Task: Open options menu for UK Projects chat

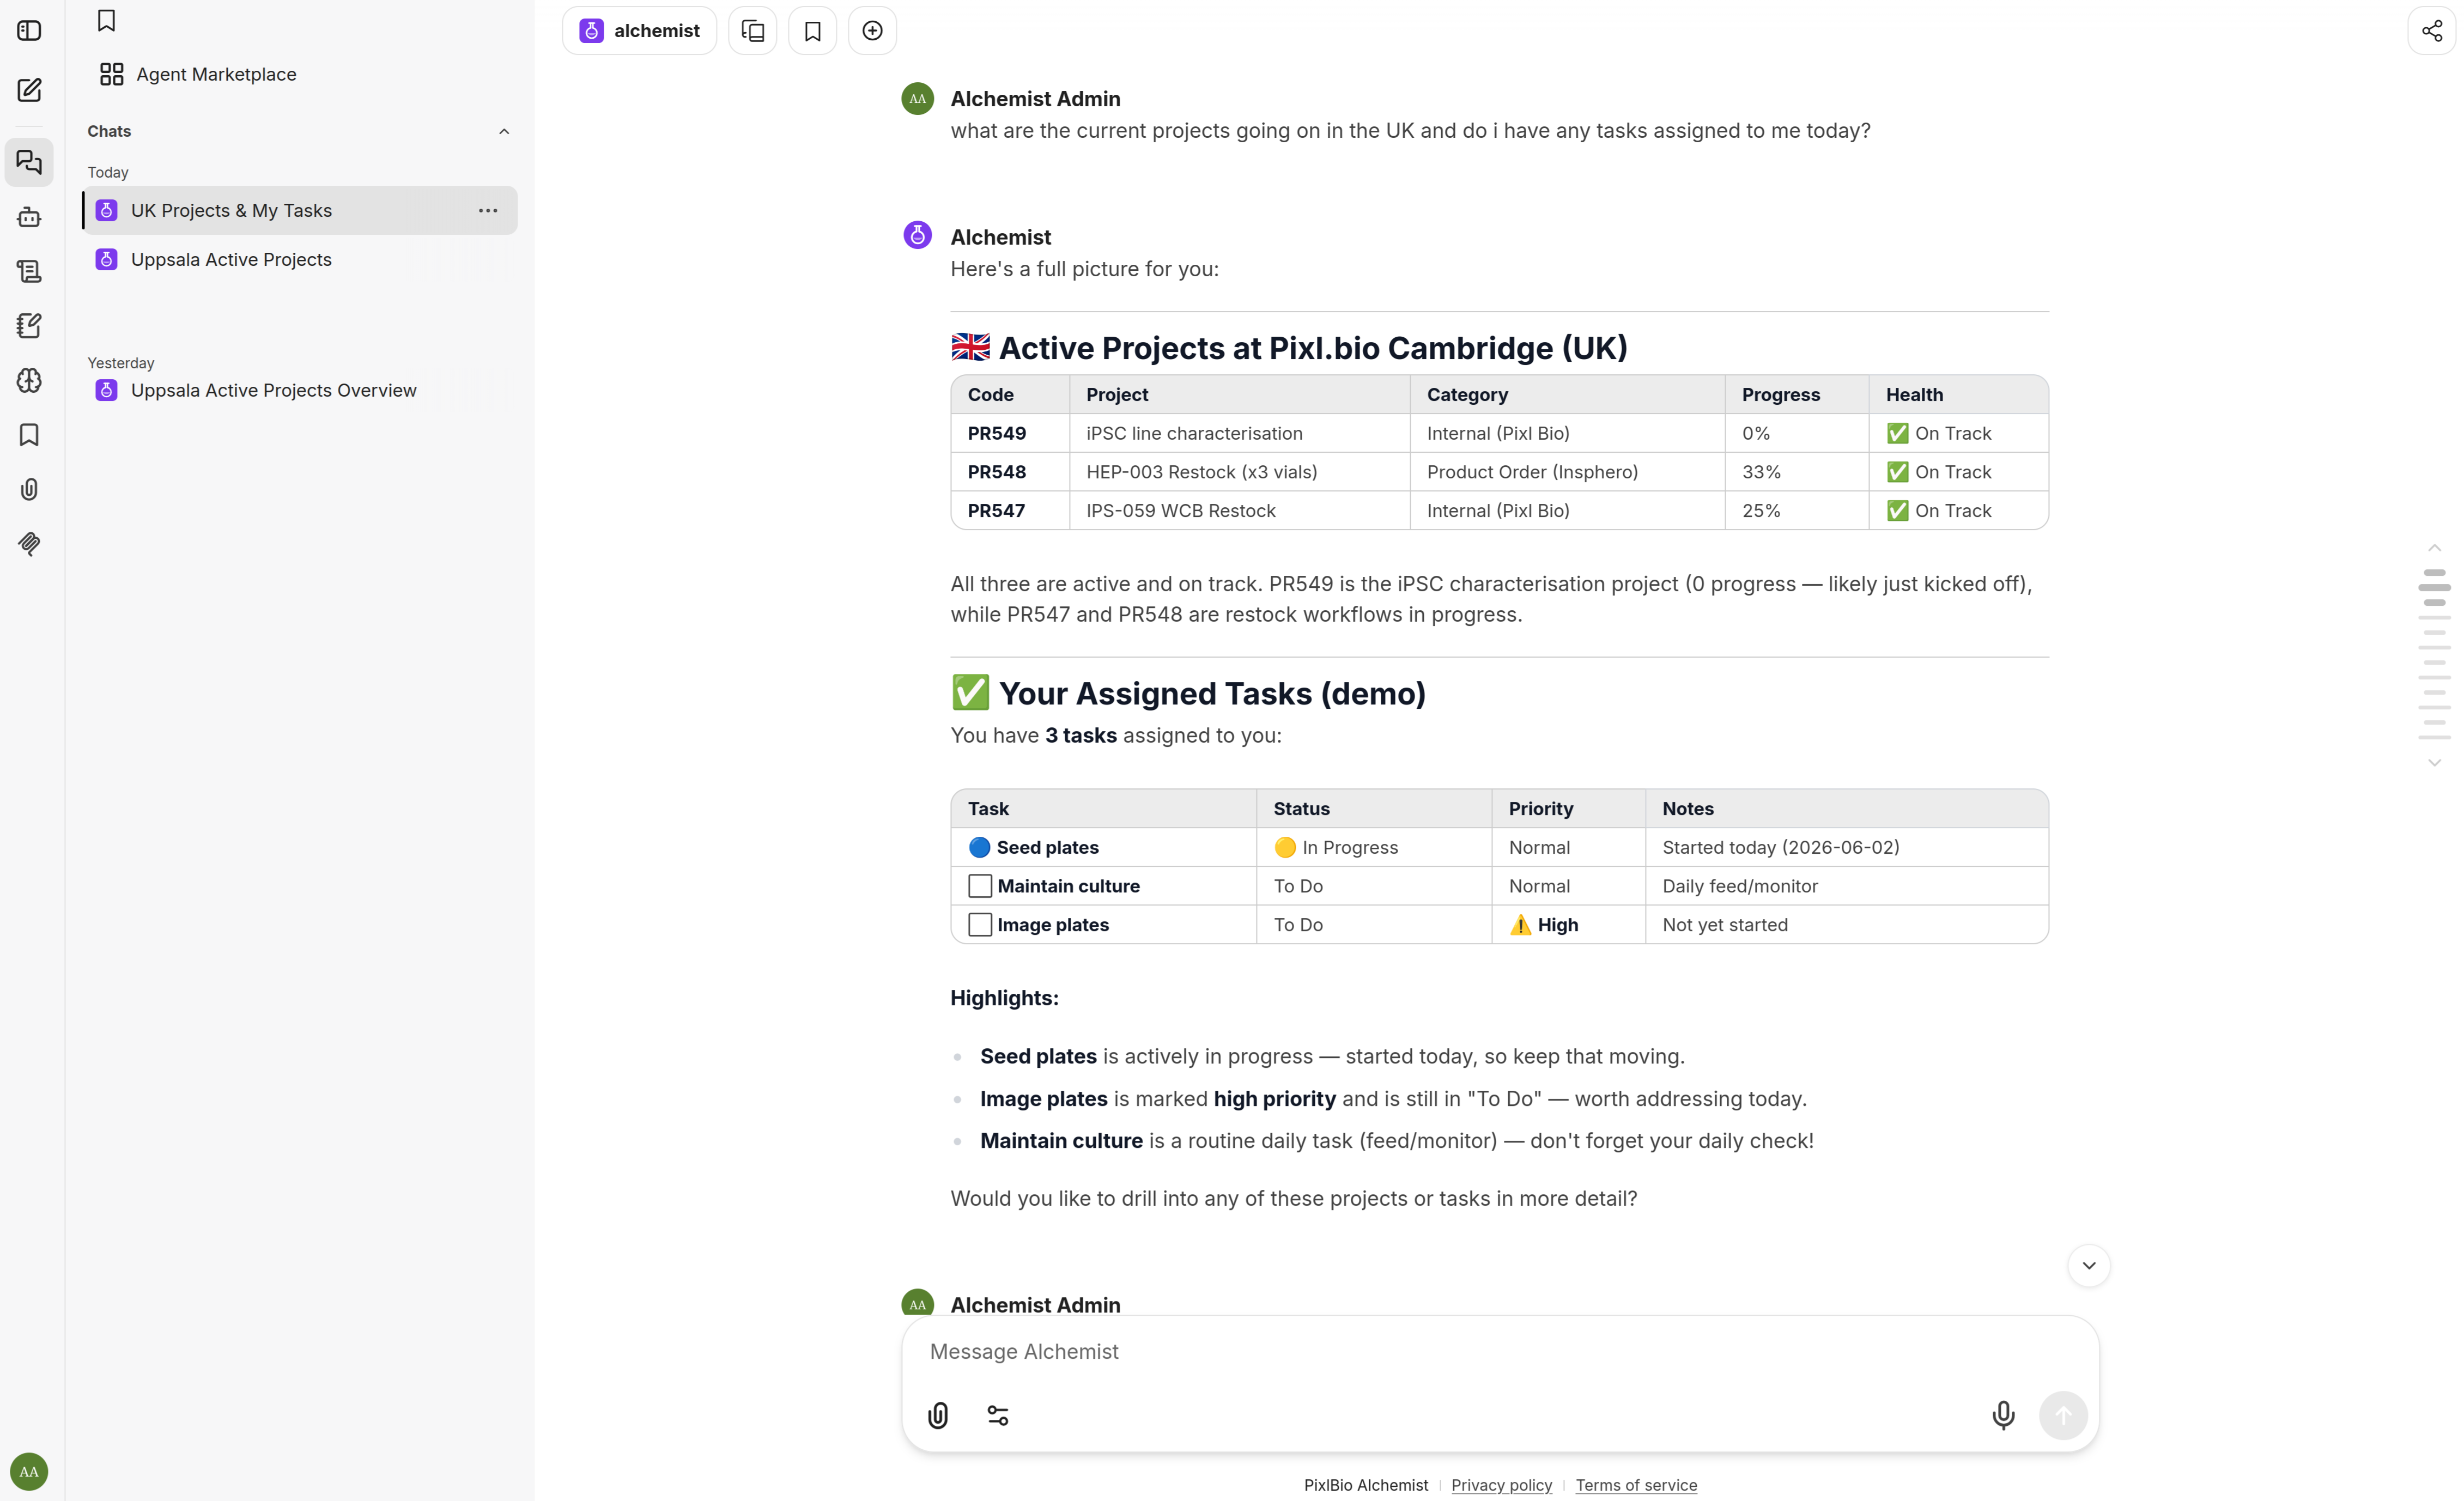Action: coord(488,210)
